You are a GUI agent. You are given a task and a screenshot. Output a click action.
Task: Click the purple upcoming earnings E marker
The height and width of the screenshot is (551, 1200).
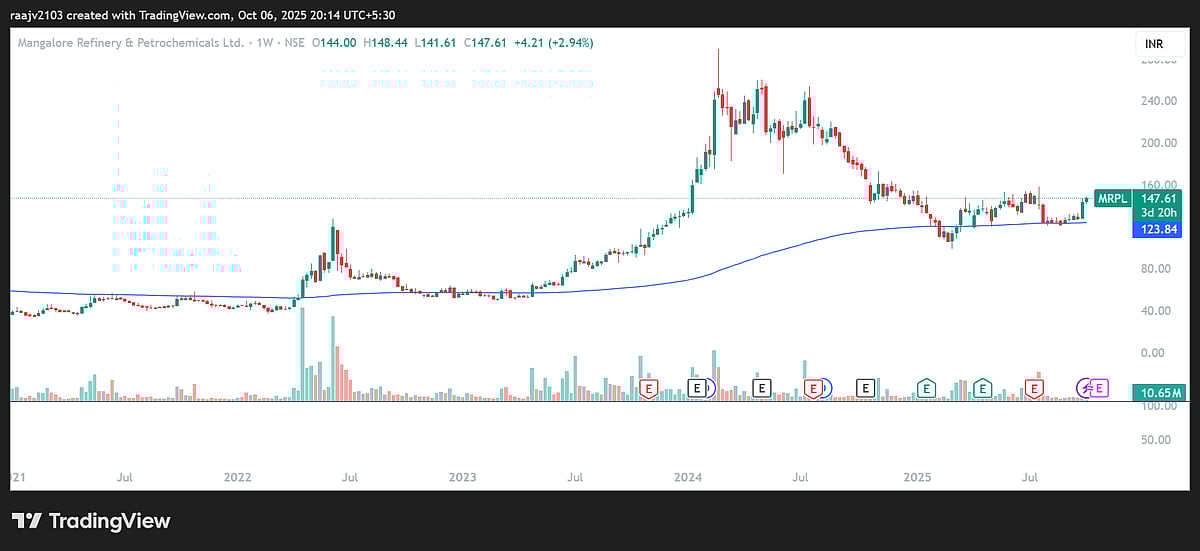click(1099, 388)
